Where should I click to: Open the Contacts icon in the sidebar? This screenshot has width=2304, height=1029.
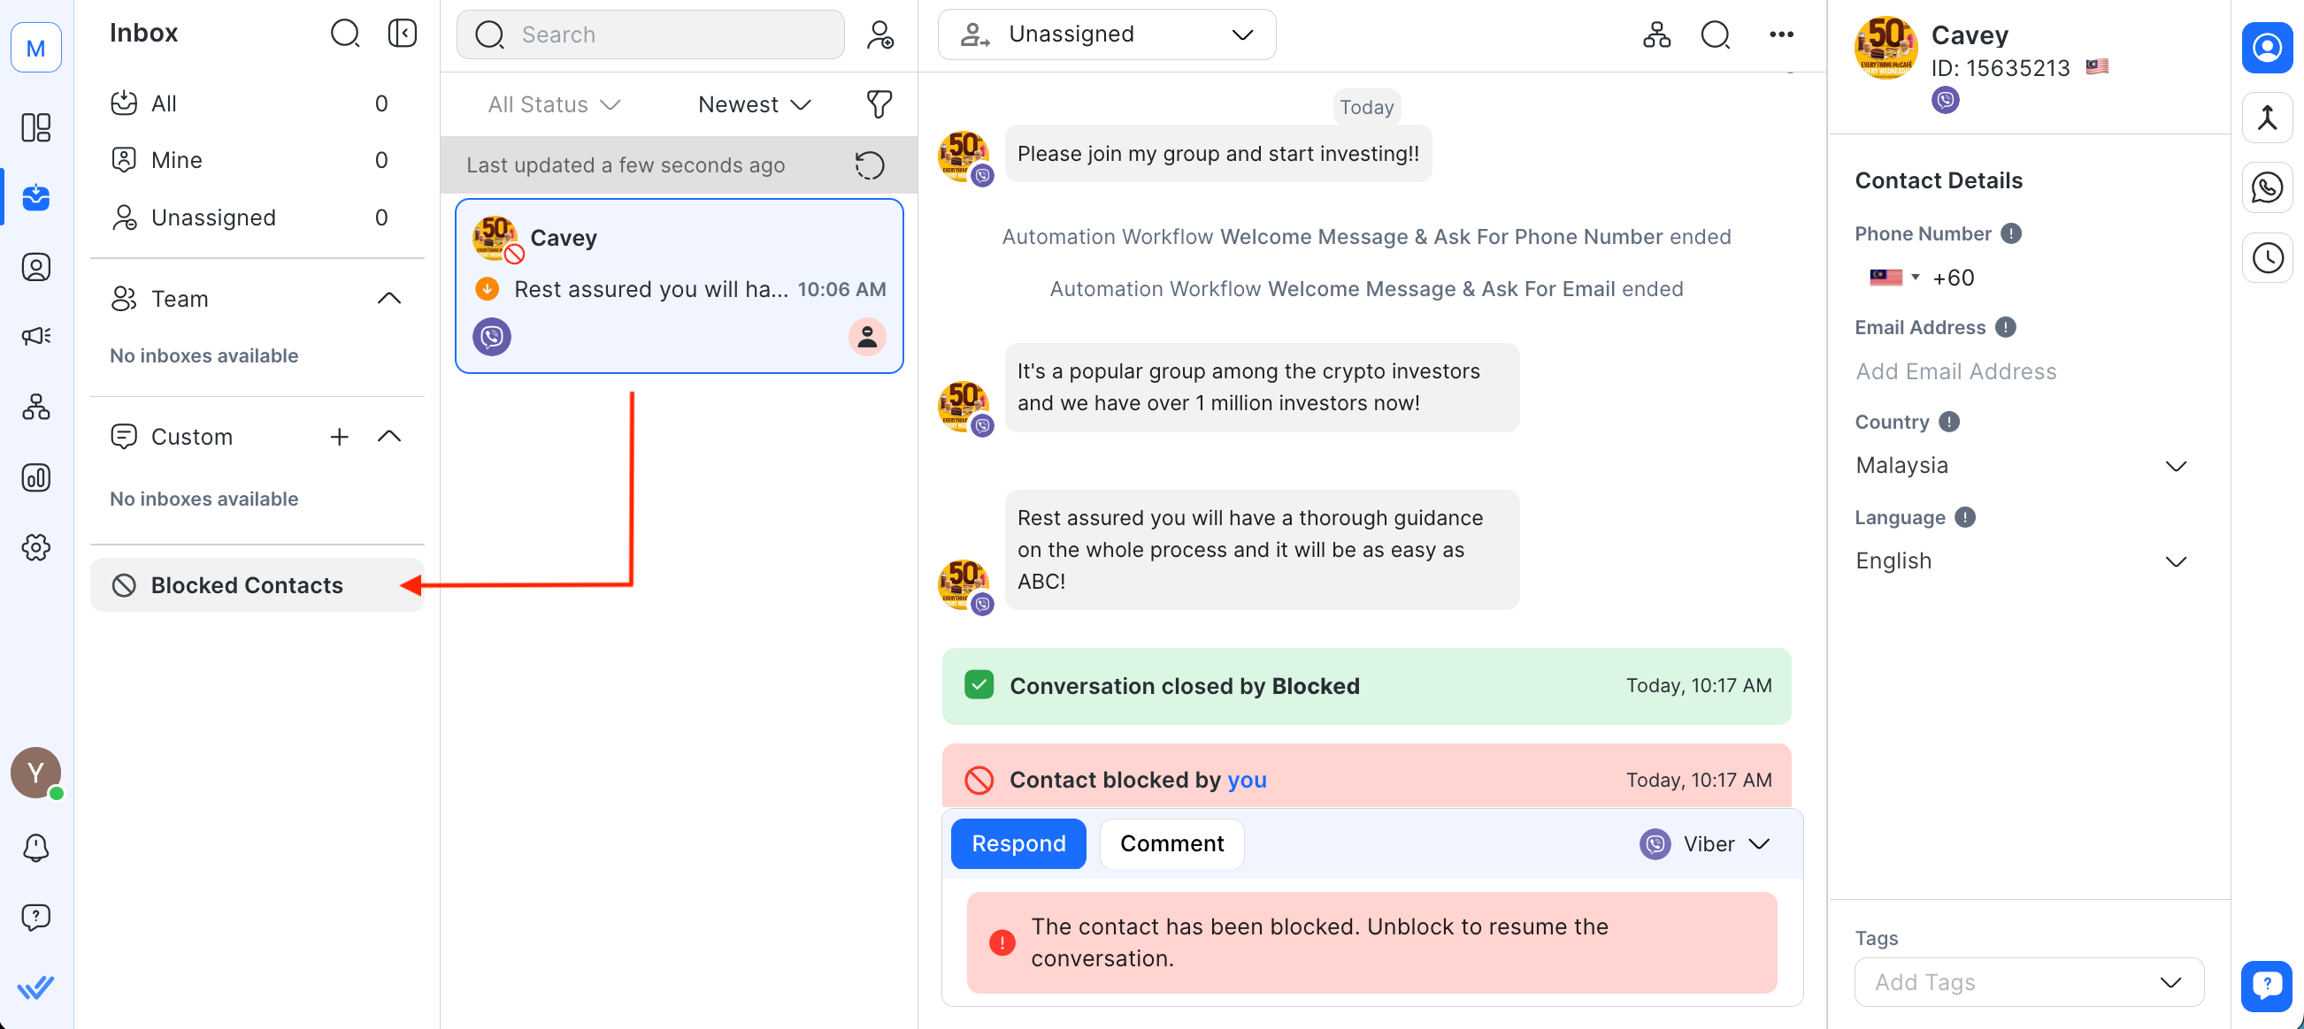(x=36, y=267)
